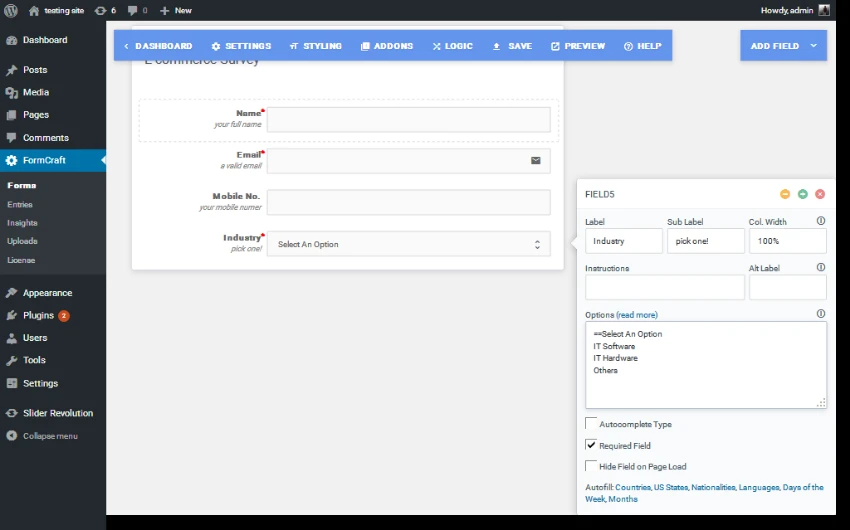The height and width of the screenshot is (530, 850).
Task: Edit the Label field containing Industry
Action: (x=624, y=241)
